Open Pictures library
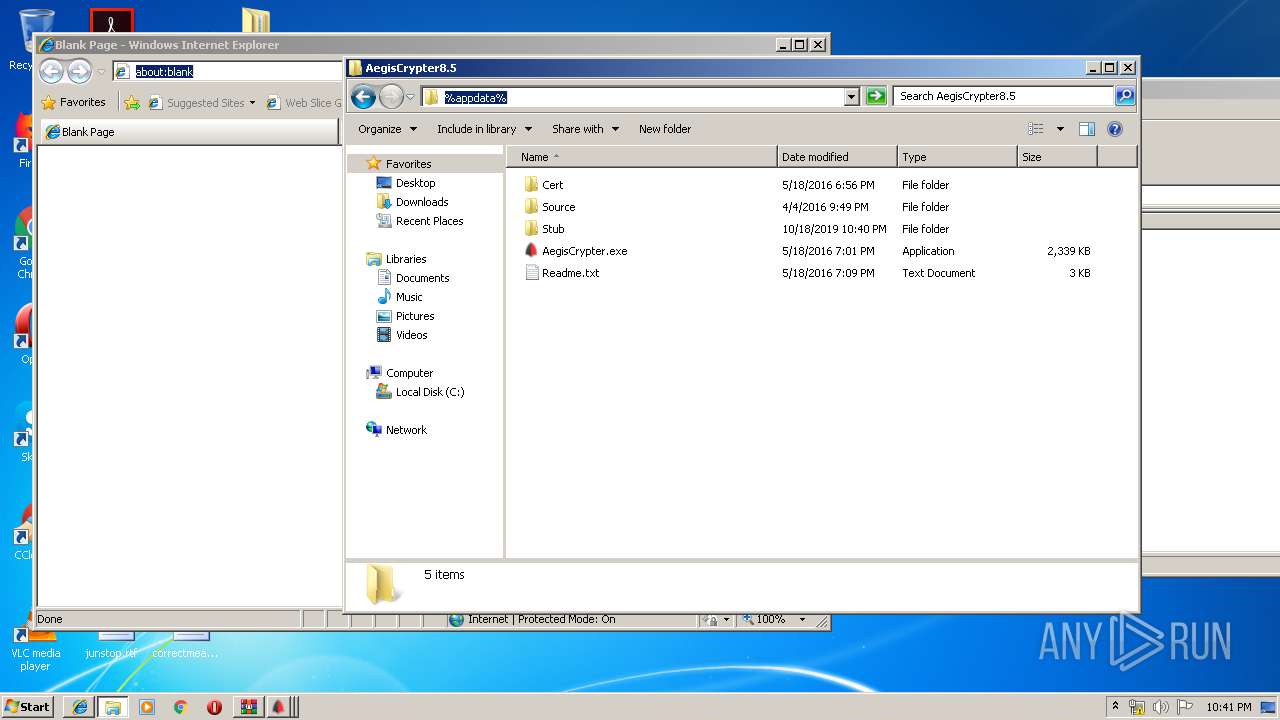 pos(414,316)
